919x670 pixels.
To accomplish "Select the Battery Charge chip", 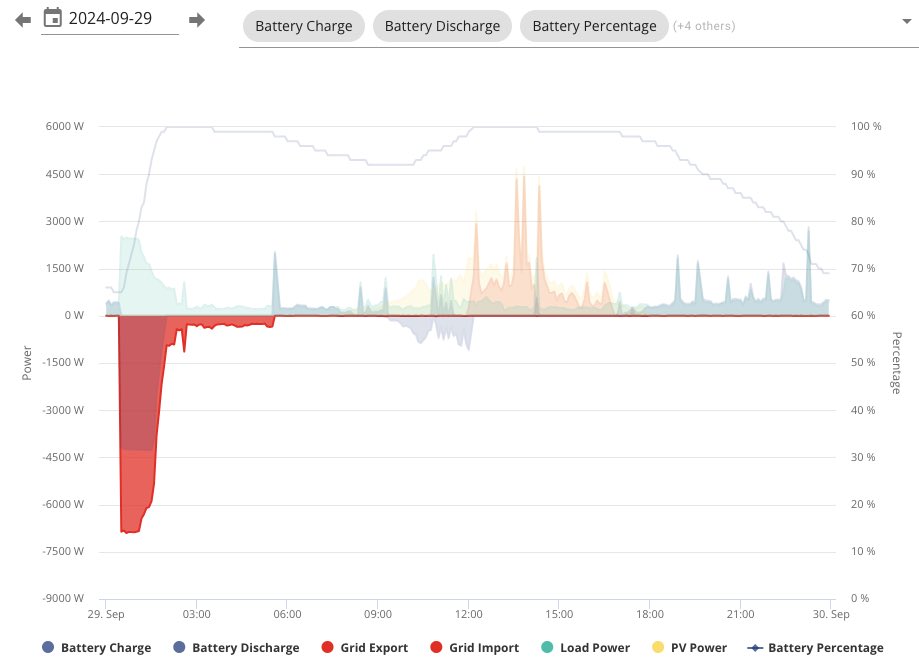I will point(303,26).
